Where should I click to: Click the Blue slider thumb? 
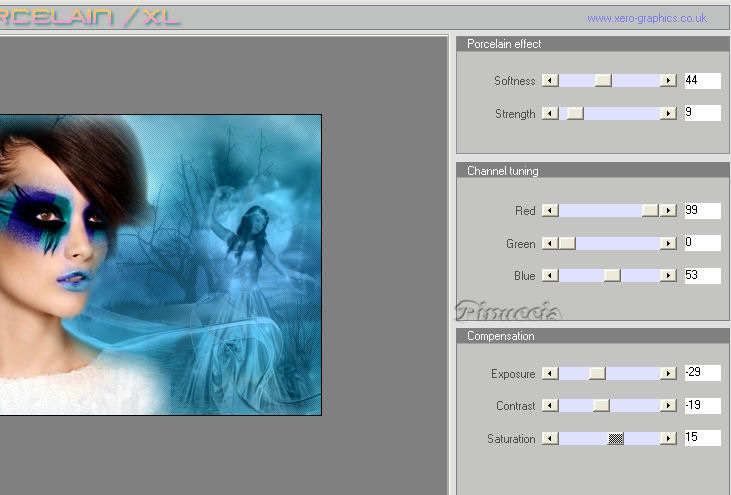612,275
